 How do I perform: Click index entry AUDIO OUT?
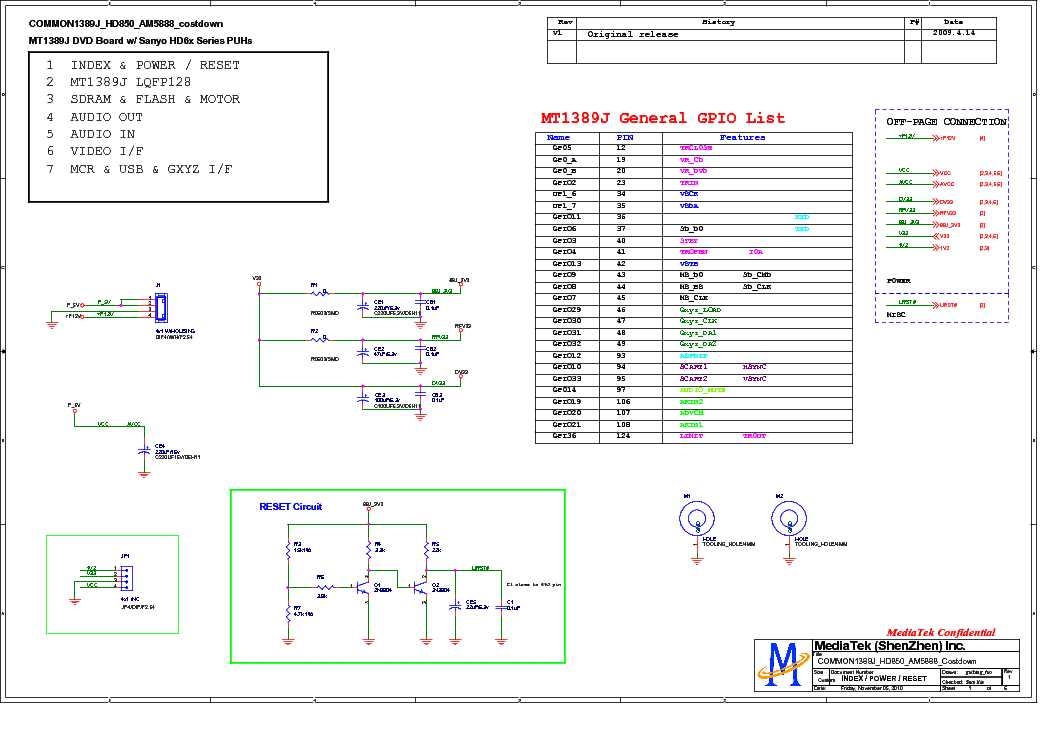pyautogui.click(x=107, y=117)
